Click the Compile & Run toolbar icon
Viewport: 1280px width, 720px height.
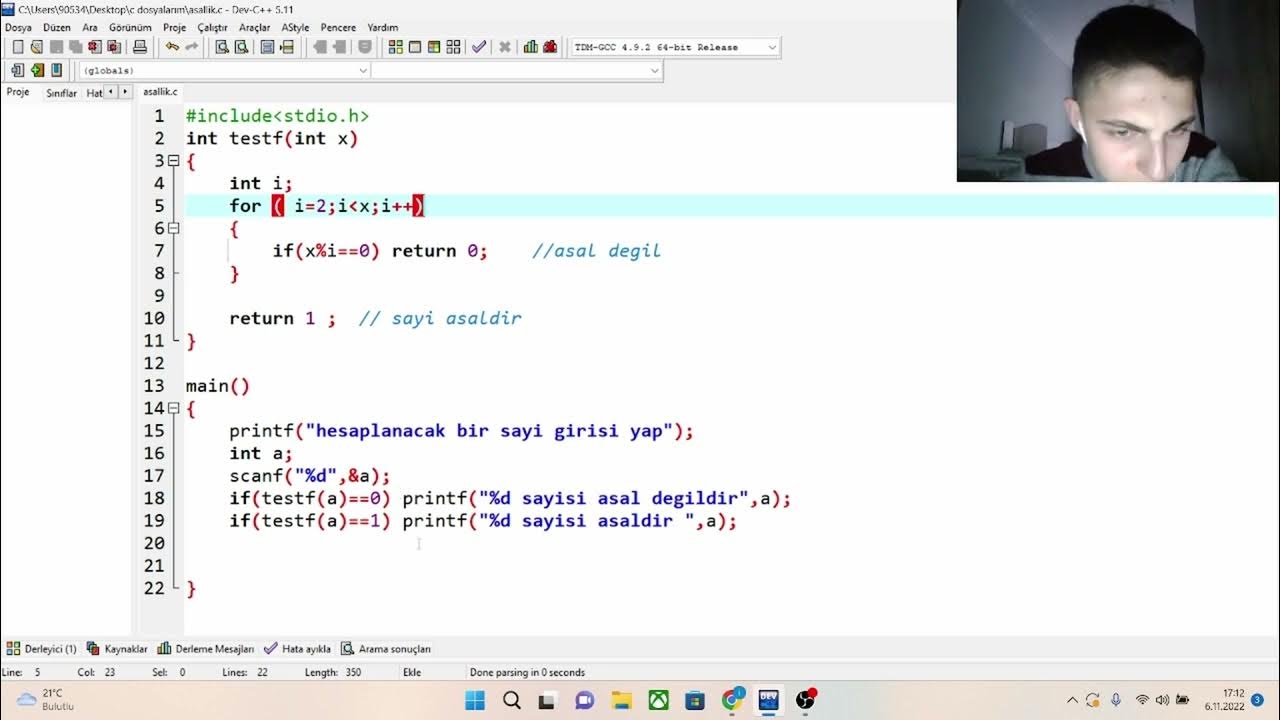[x=434, y=47]
